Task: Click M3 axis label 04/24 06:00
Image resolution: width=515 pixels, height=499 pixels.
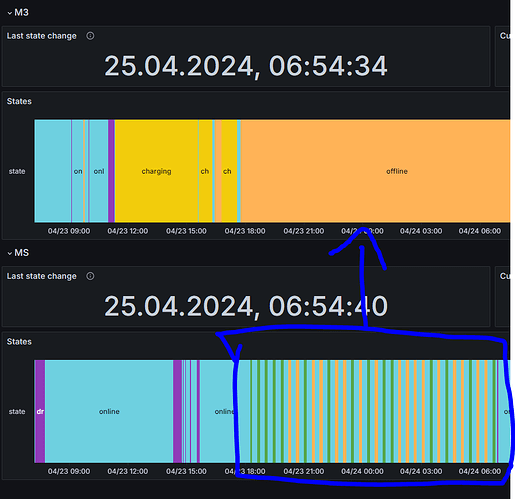Action: [x=479, y=231]
